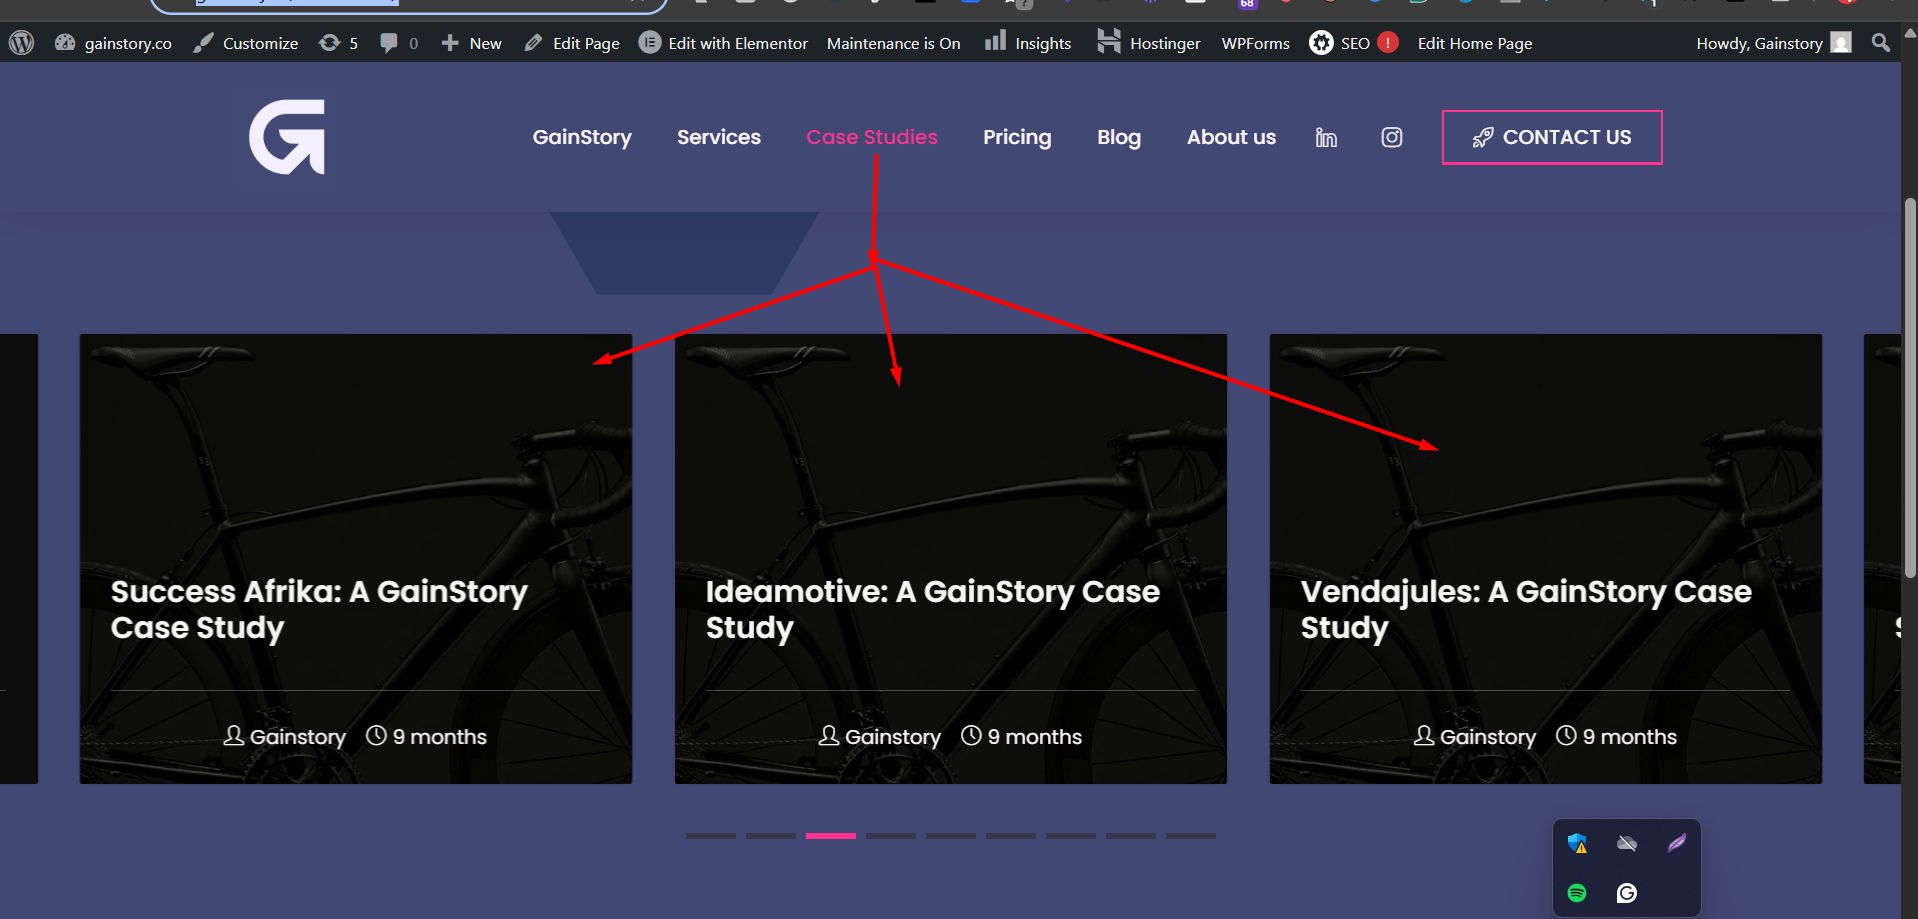
Task: Open Vendajules case study title
Action: click(x=1526, y=609)
